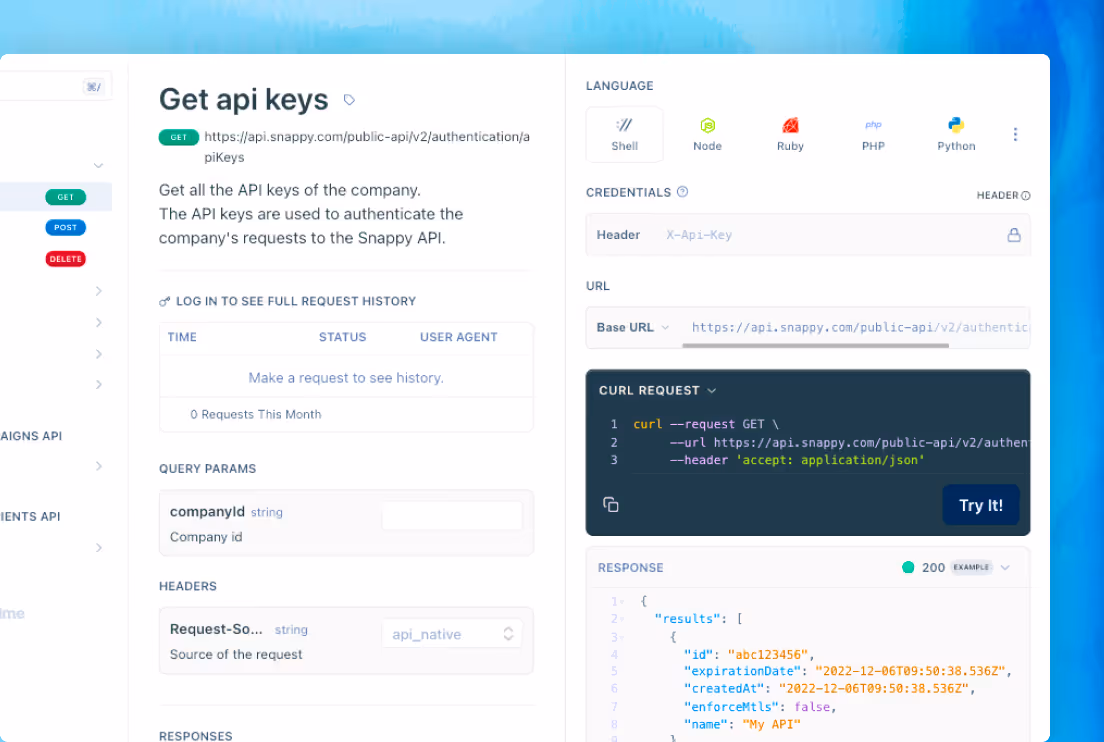Click the URL field horizontal scrollbar
Image resolution: width=1104 pixels, height=742 pixels.
click(x=815, y=345)
